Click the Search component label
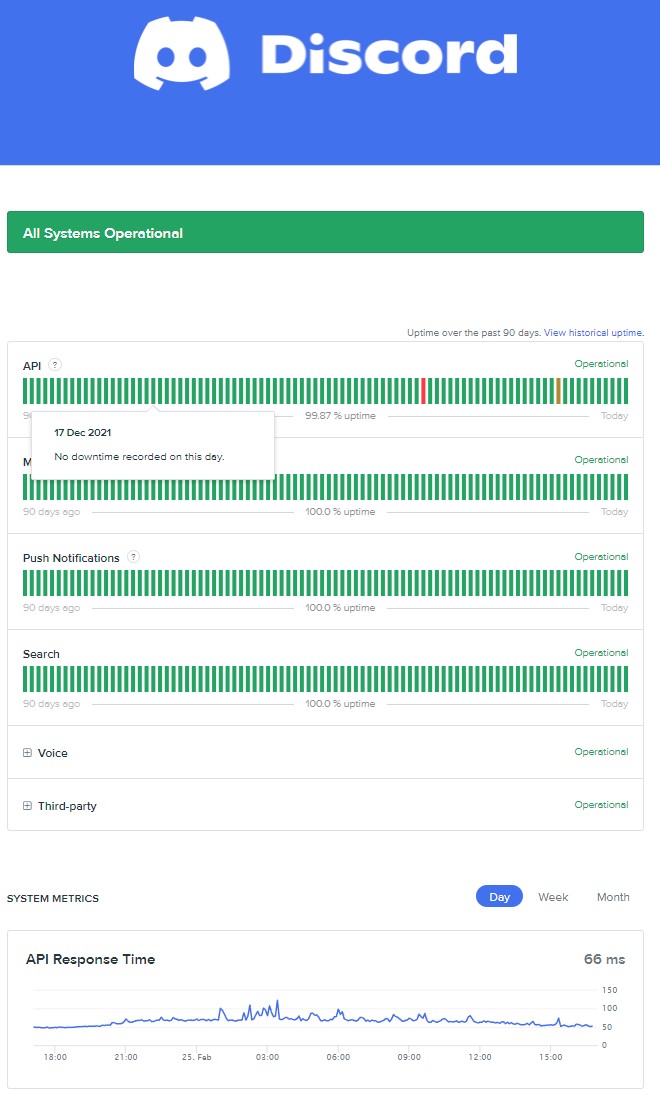The height and width of the screenshot is (1105, 660). point(41,654)
